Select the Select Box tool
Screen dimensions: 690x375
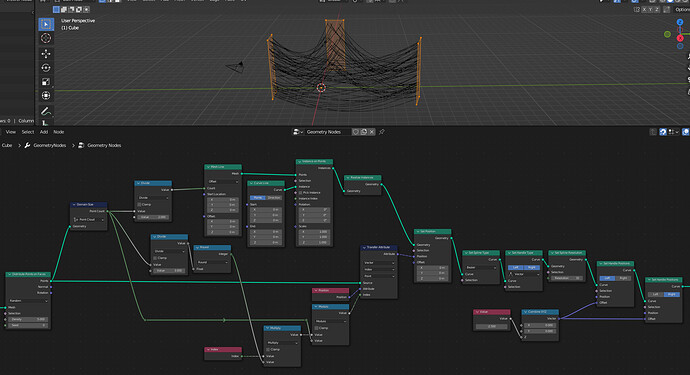46,24
